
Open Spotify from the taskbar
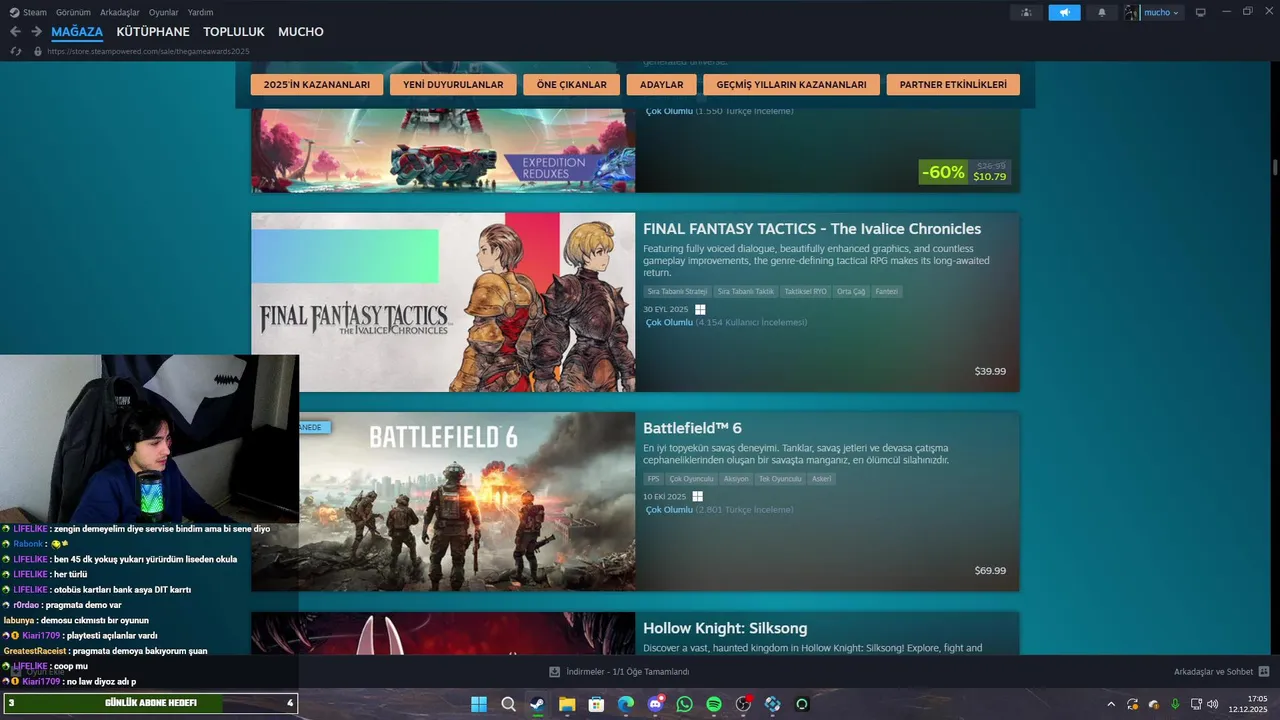click(x=714, y=704)
